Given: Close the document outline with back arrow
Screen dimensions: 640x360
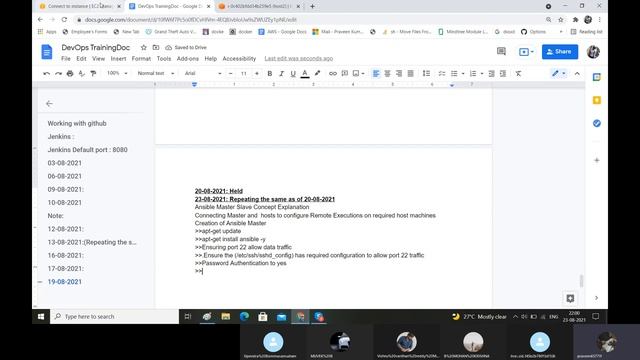Looking at the screenshot, I should pos(49,104).
